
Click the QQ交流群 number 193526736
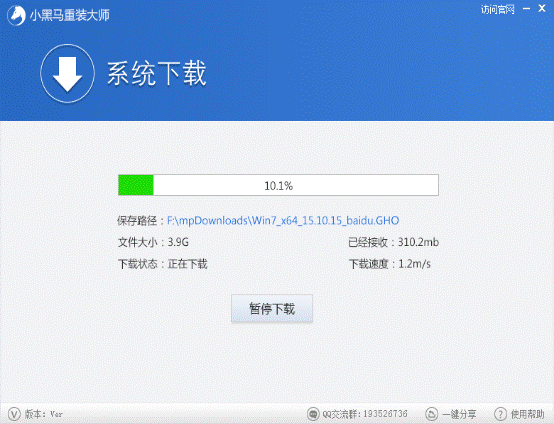coord(385,413)
